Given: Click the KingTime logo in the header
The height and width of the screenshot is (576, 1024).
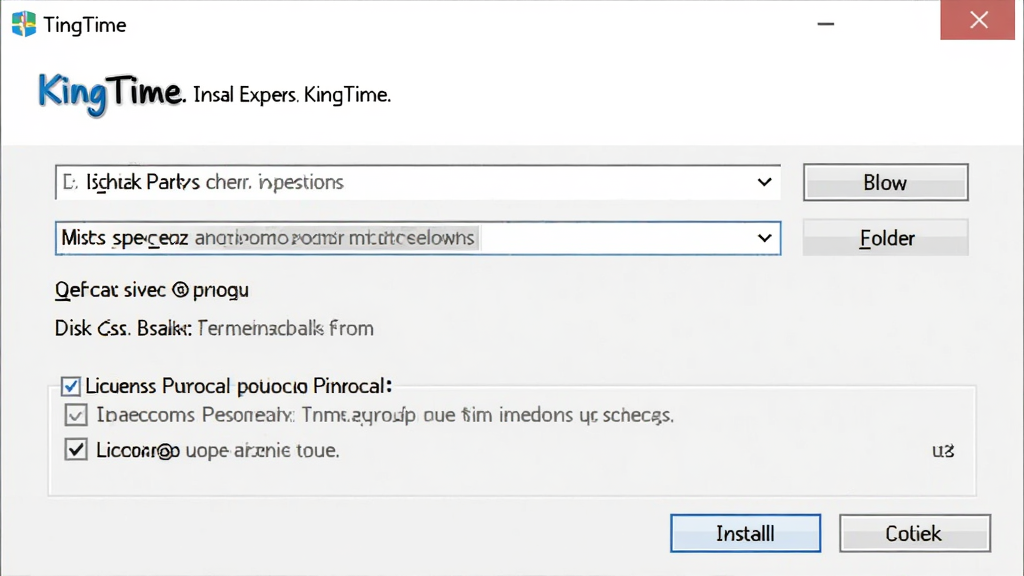Looking at the screenshot, I should coord(110,95).
